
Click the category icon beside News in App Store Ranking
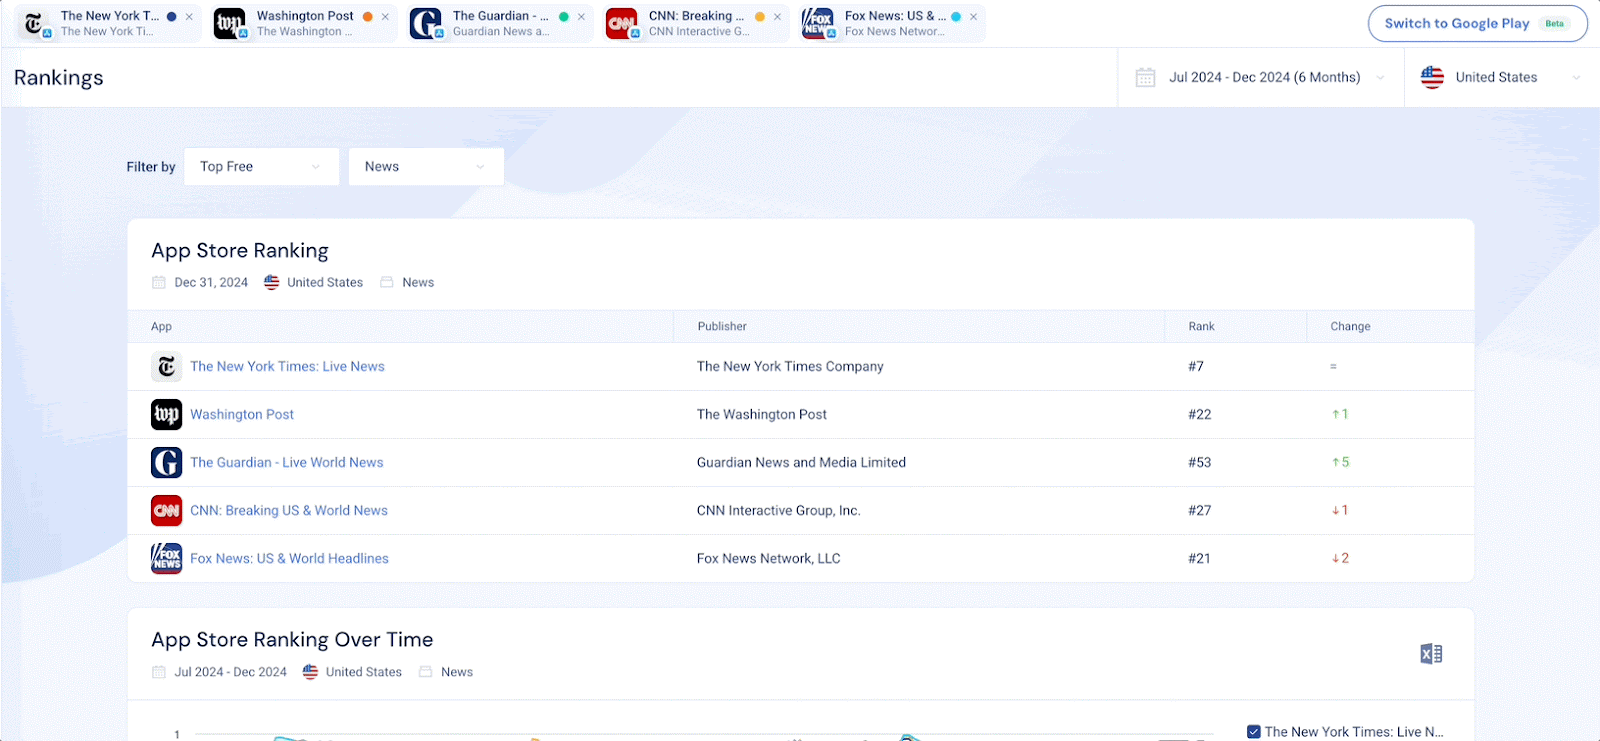point(387,283)
